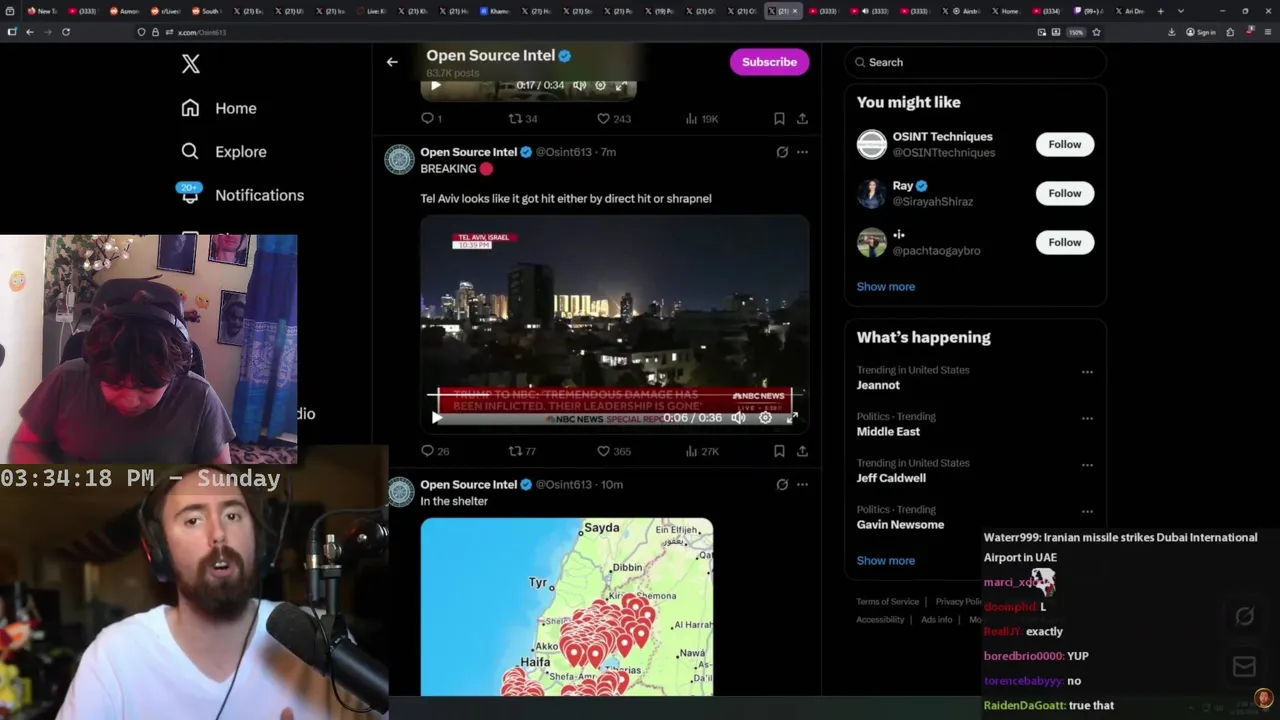Play the top video at 0:17
The height and width of the screenshot is (720, 1280).
(435, 85)
